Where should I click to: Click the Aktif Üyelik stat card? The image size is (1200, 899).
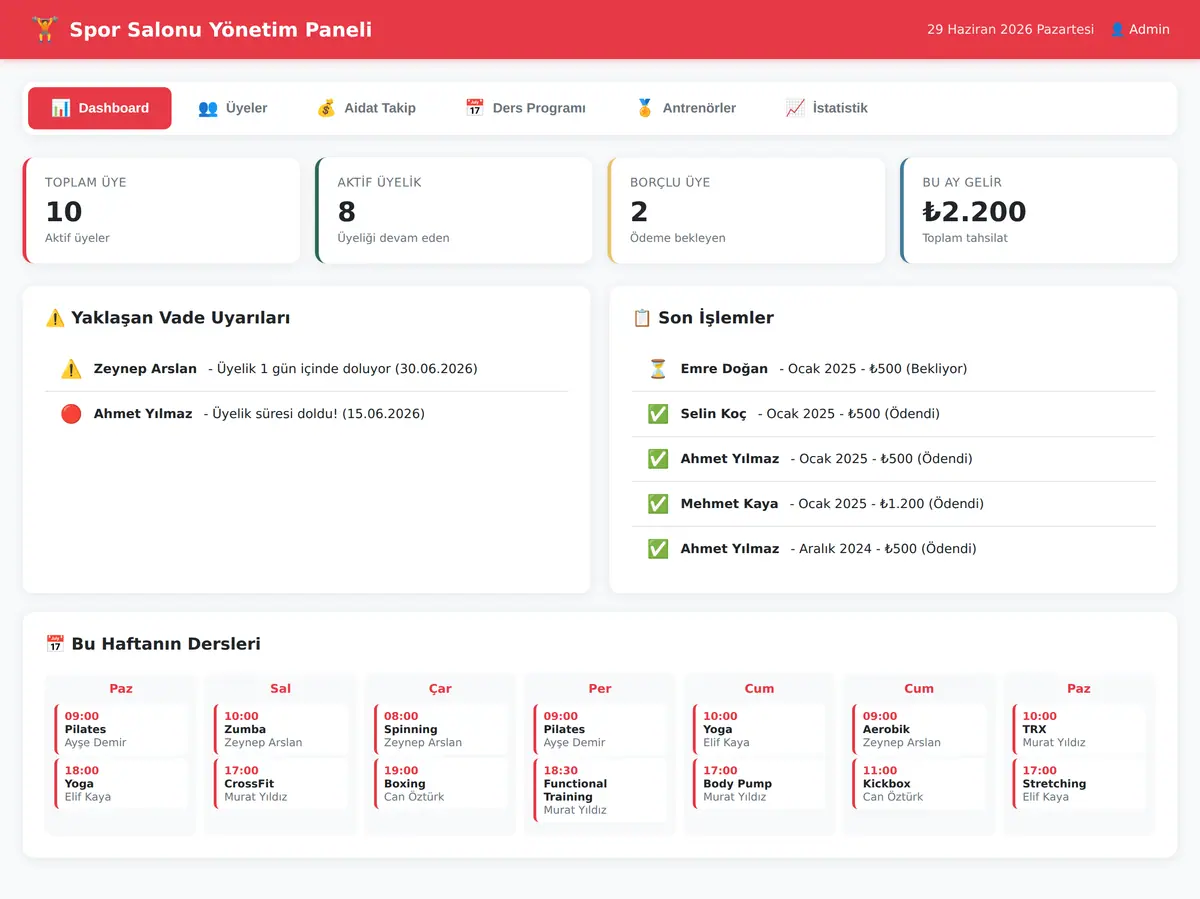click(454, 210)
